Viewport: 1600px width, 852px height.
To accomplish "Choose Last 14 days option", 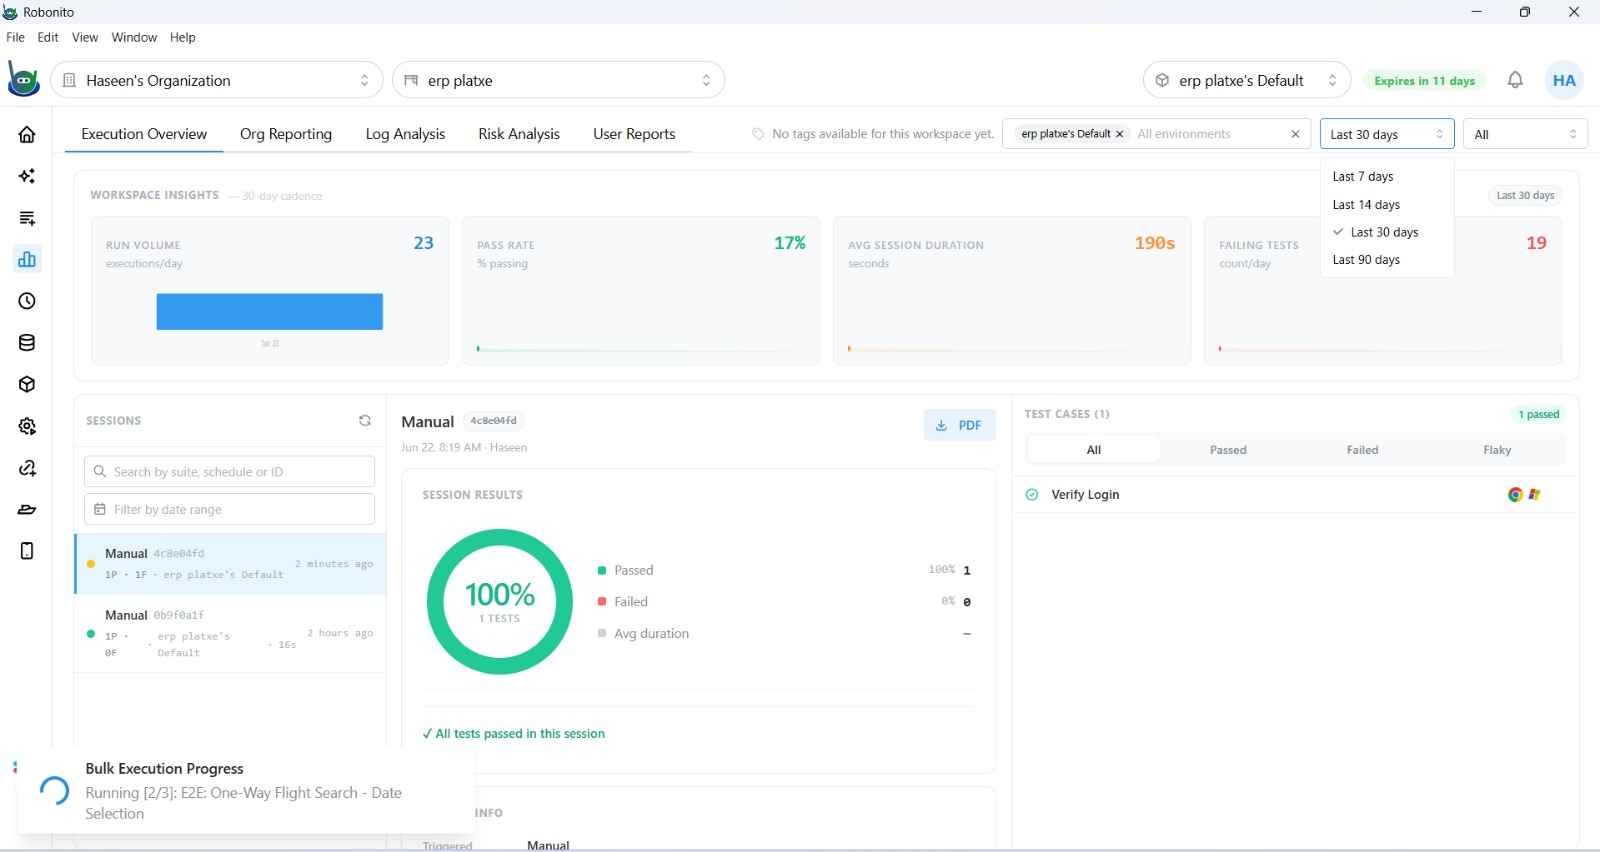I will coord(1387,204).
